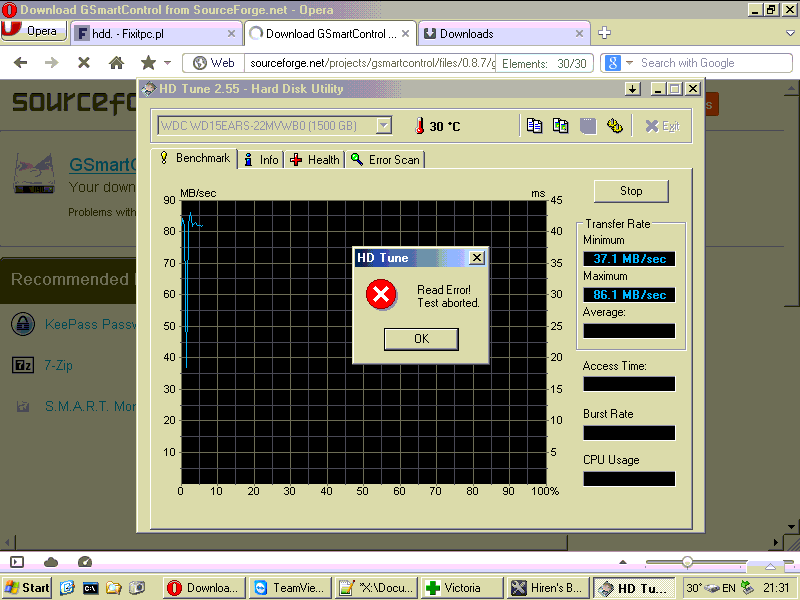Close the hdd. - Fixitpc.pl tab
Viewport: 800px width, 600px height.
tap(231, 34)
